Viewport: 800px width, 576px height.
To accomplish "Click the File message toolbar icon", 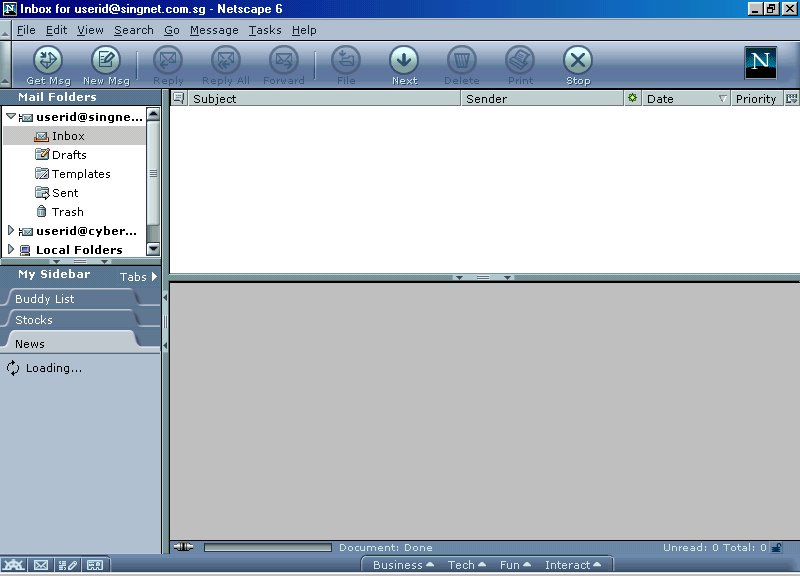I will [346, 60].
